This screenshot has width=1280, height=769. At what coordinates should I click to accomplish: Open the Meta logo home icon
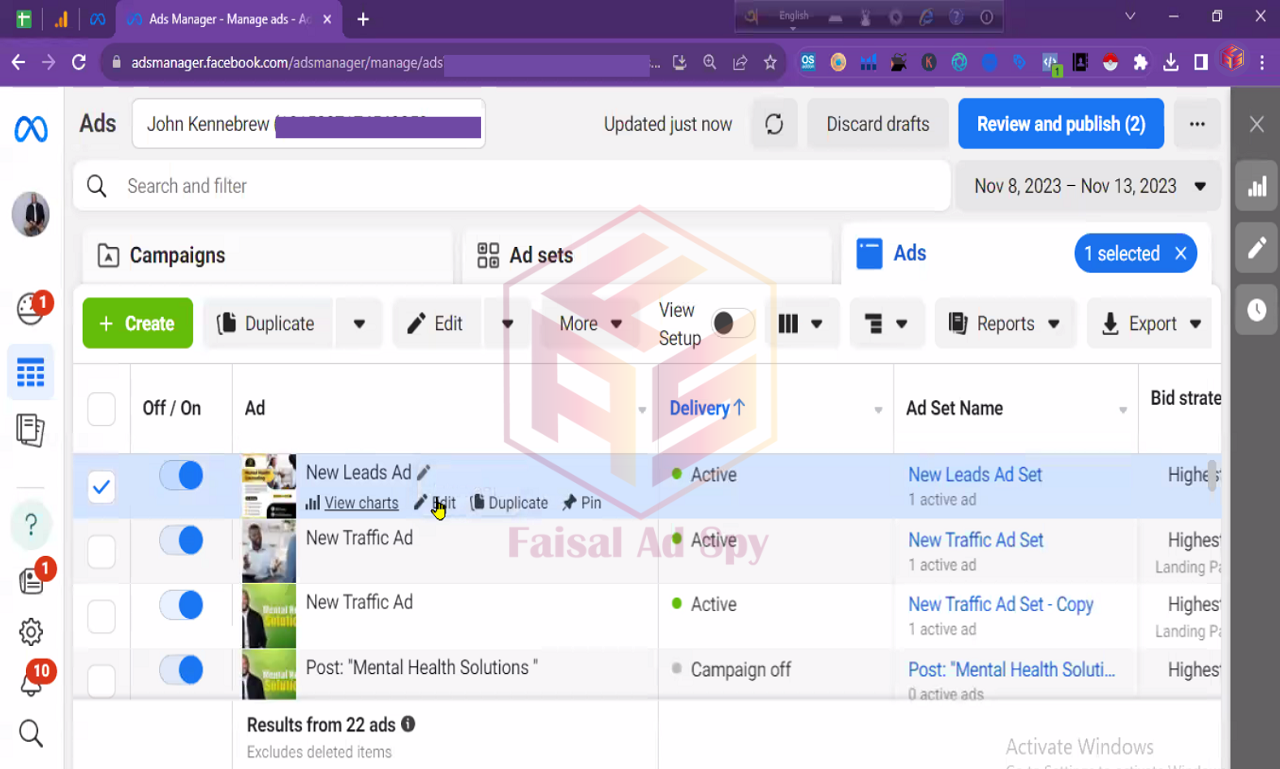click(x=31, y=129)
